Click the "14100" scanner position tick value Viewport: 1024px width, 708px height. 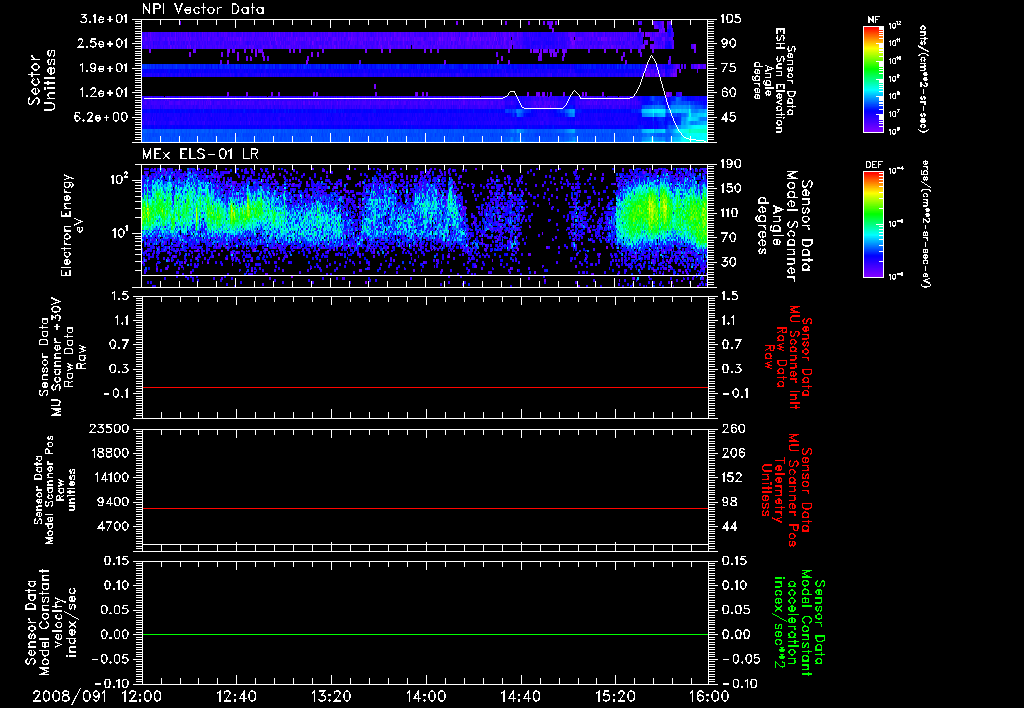(109, 477)
